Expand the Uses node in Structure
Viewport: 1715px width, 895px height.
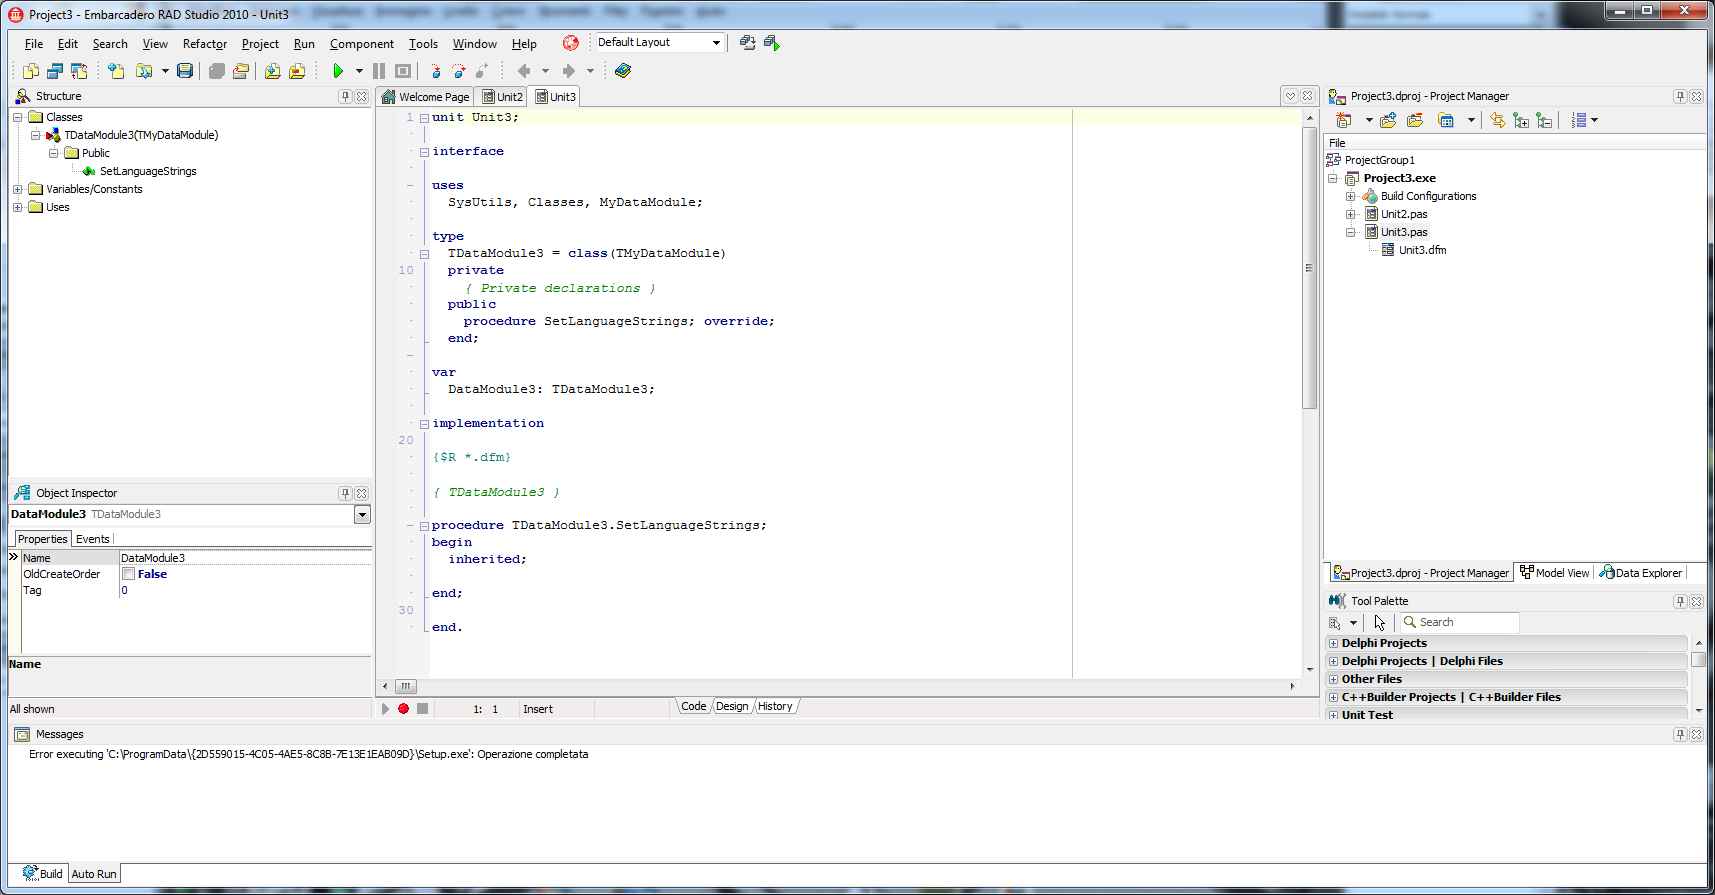coord(17,207)
